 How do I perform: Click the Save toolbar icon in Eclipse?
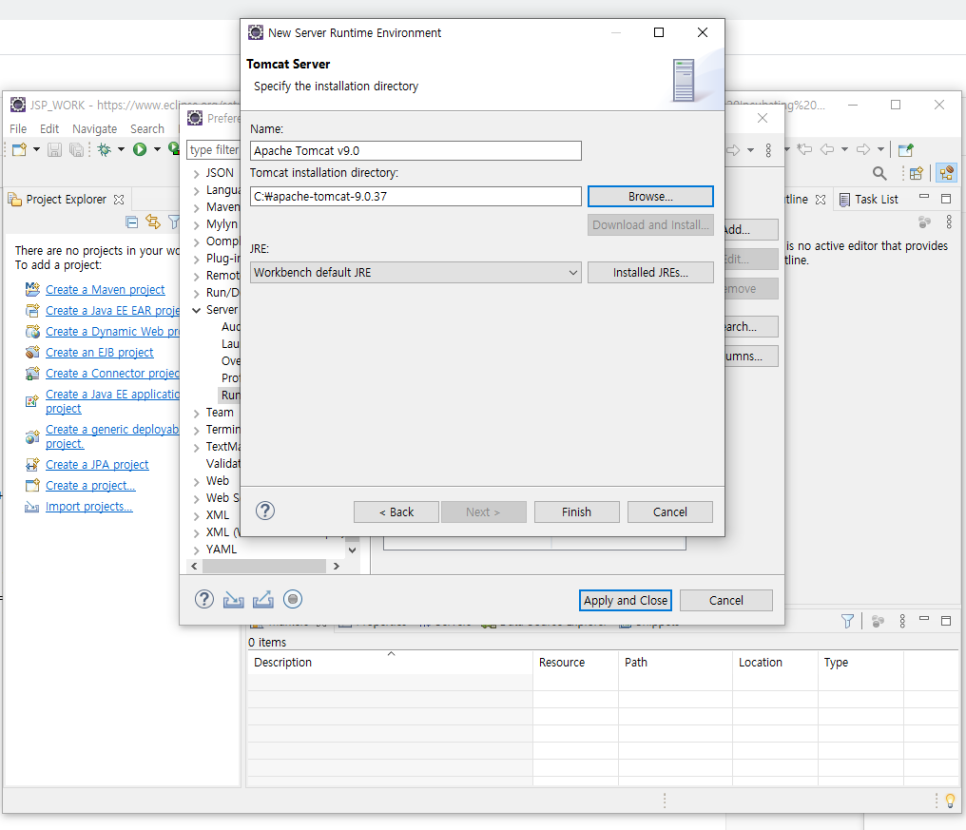click(55, 150)
